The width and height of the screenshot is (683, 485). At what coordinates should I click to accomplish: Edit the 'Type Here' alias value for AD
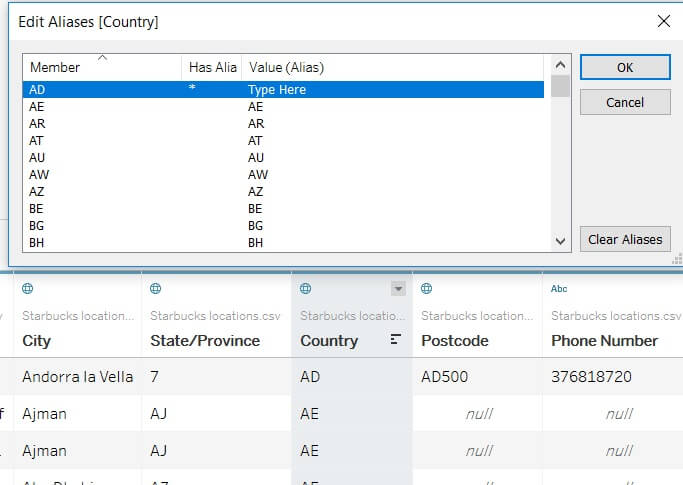(x=277, y=90)
